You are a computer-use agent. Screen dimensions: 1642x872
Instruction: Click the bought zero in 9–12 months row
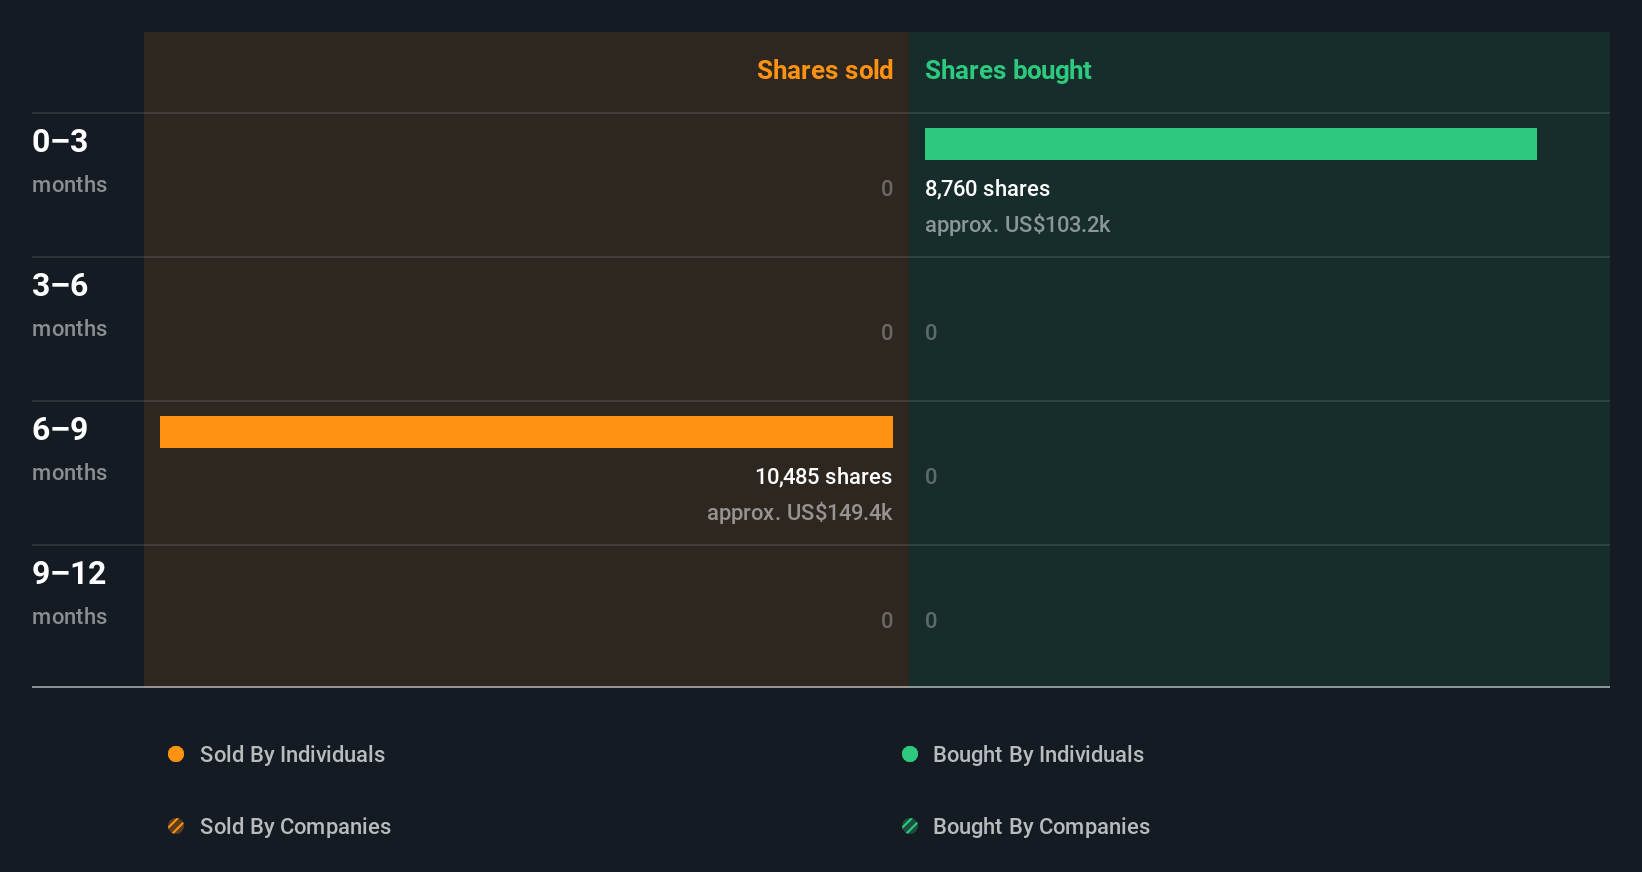[x=931, y=620]
